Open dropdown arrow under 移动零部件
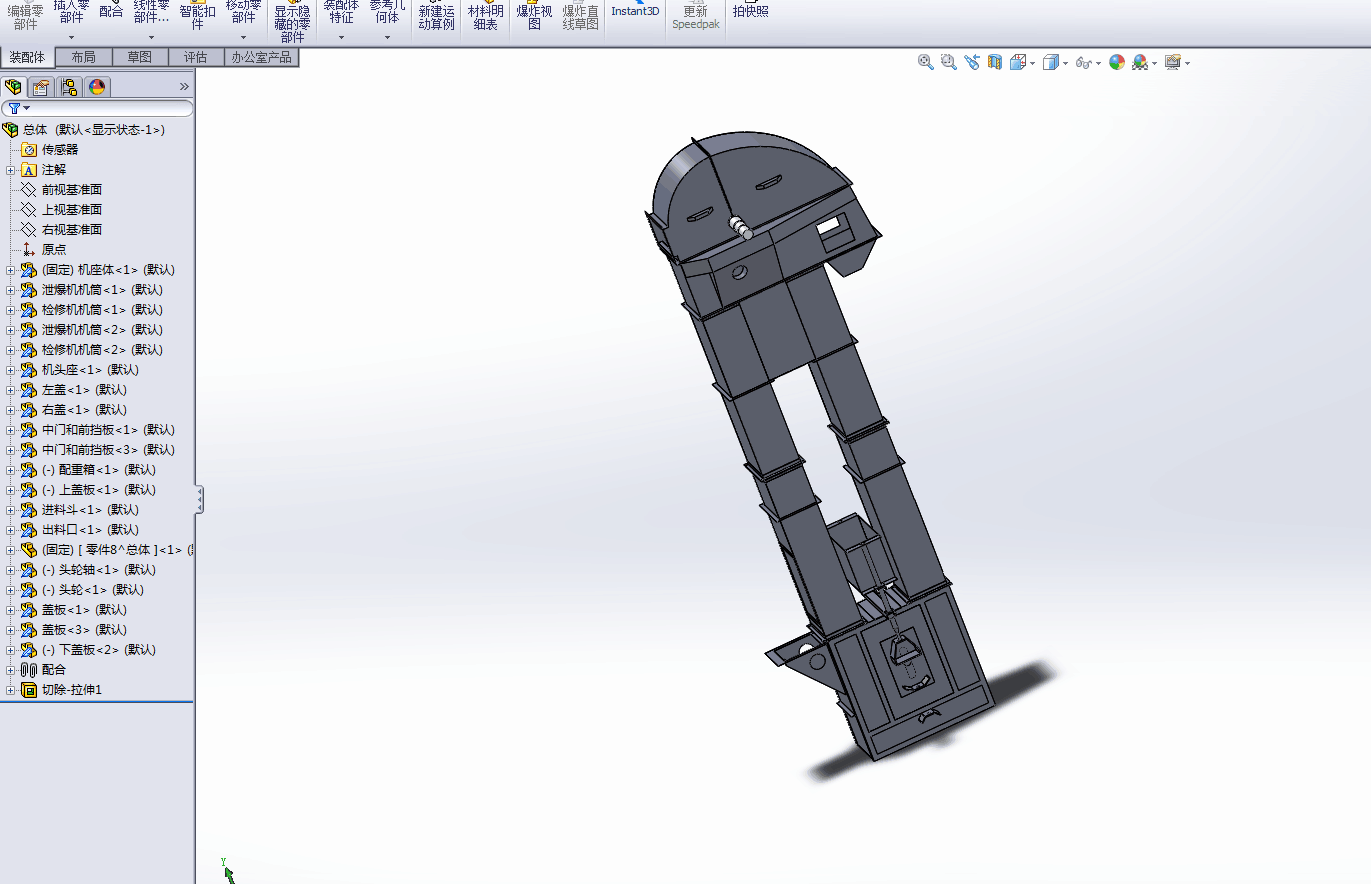 (244, 38)
